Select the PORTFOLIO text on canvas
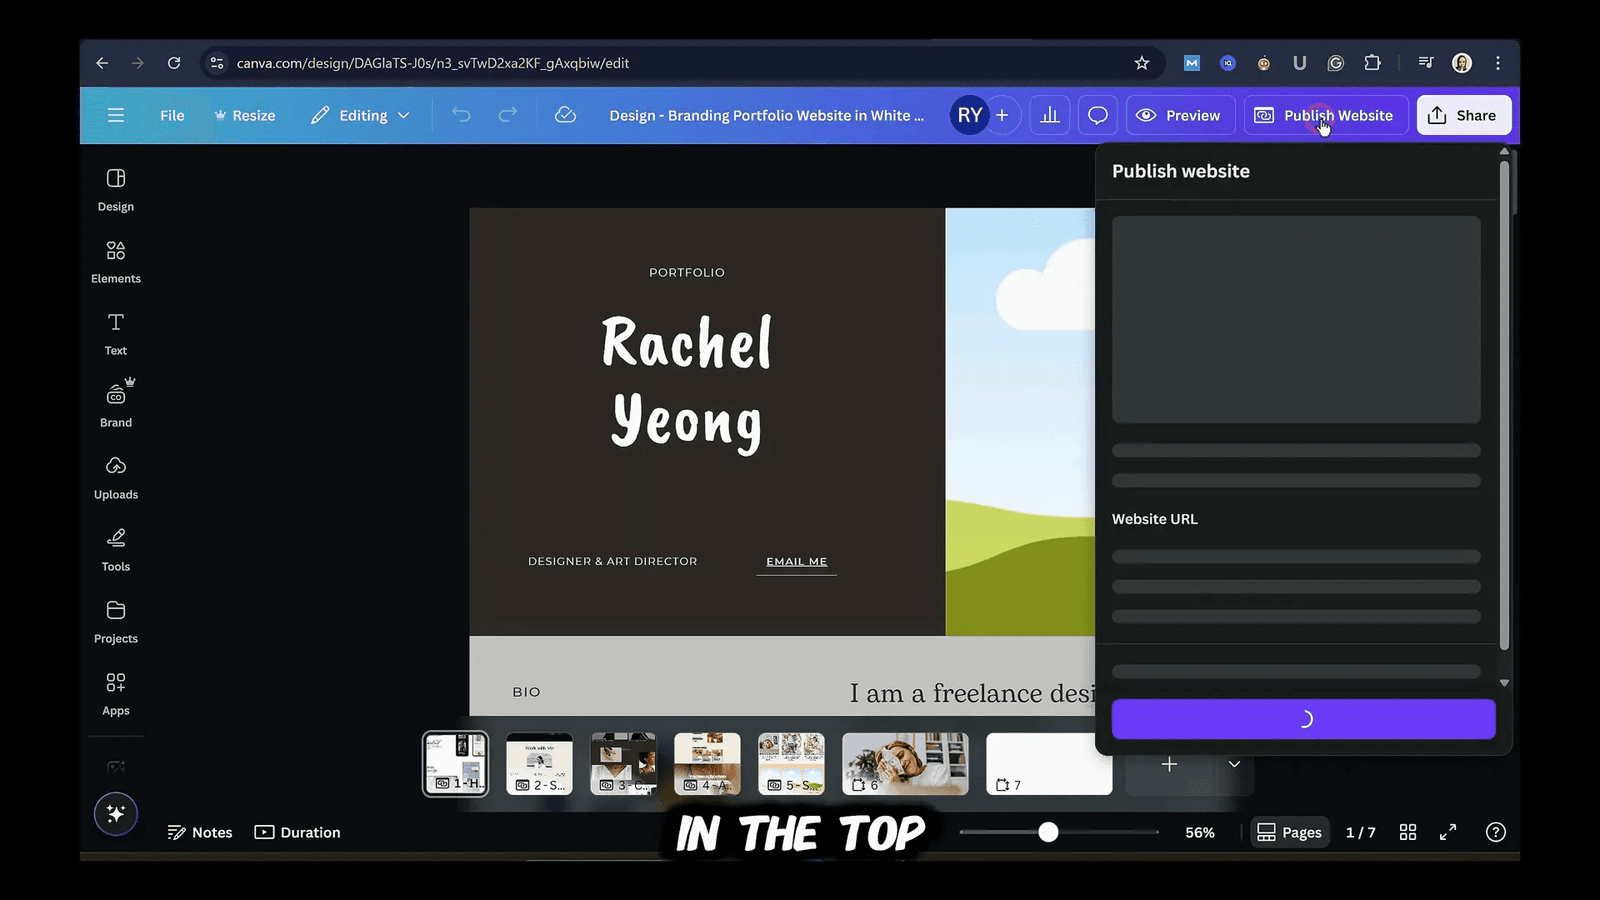This screenshot has width=1600, height=900. coord(687,272)
